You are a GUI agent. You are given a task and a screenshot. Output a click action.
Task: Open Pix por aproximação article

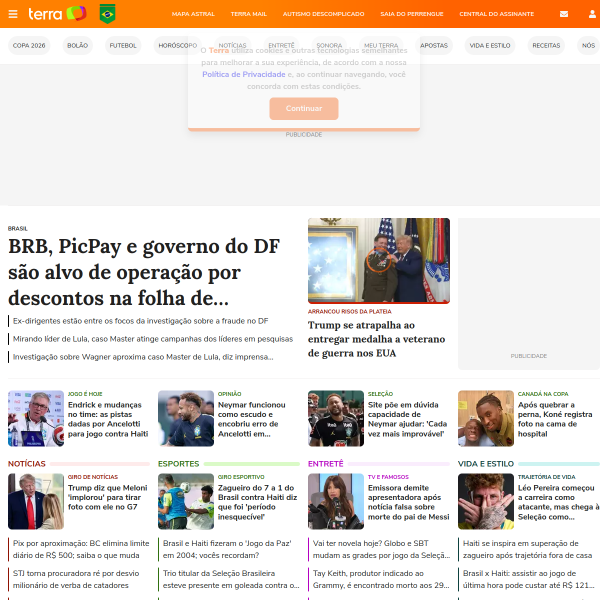click(x=81, y=549)
